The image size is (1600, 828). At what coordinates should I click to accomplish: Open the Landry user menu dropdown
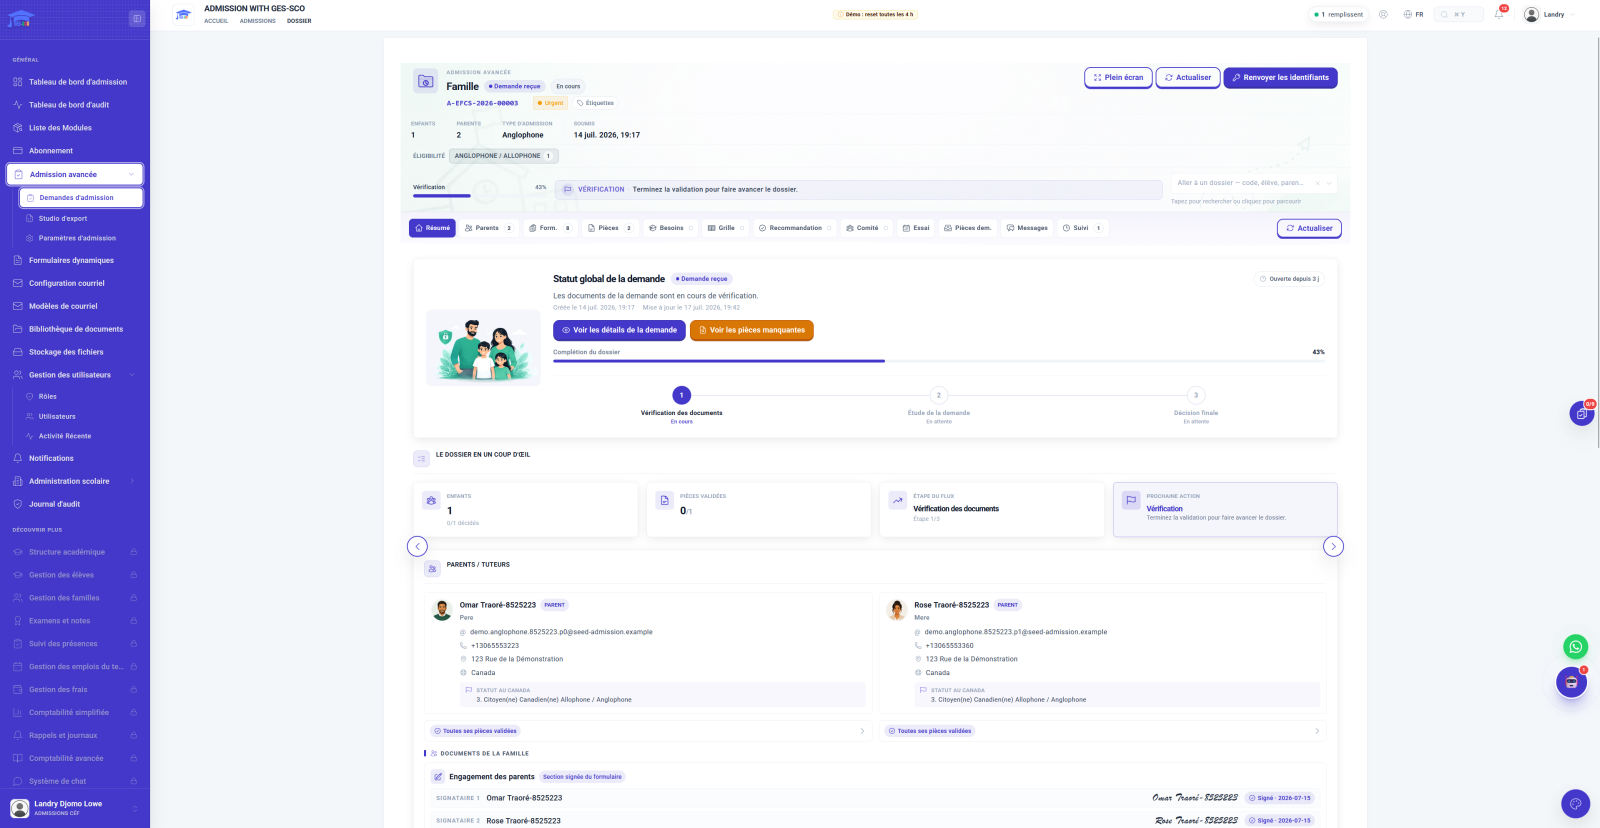pos(1549,14)
